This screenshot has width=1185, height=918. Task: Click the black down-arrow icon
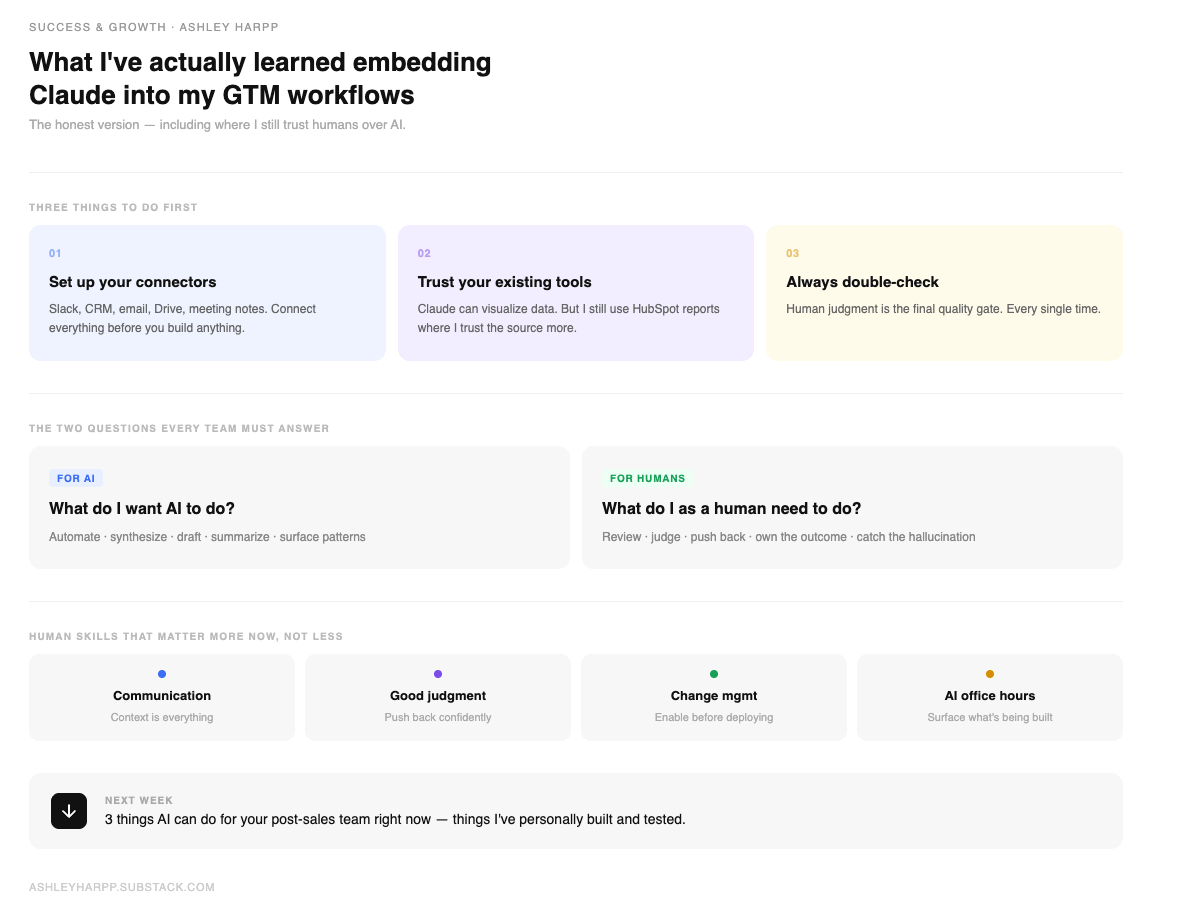pos(69,811)
